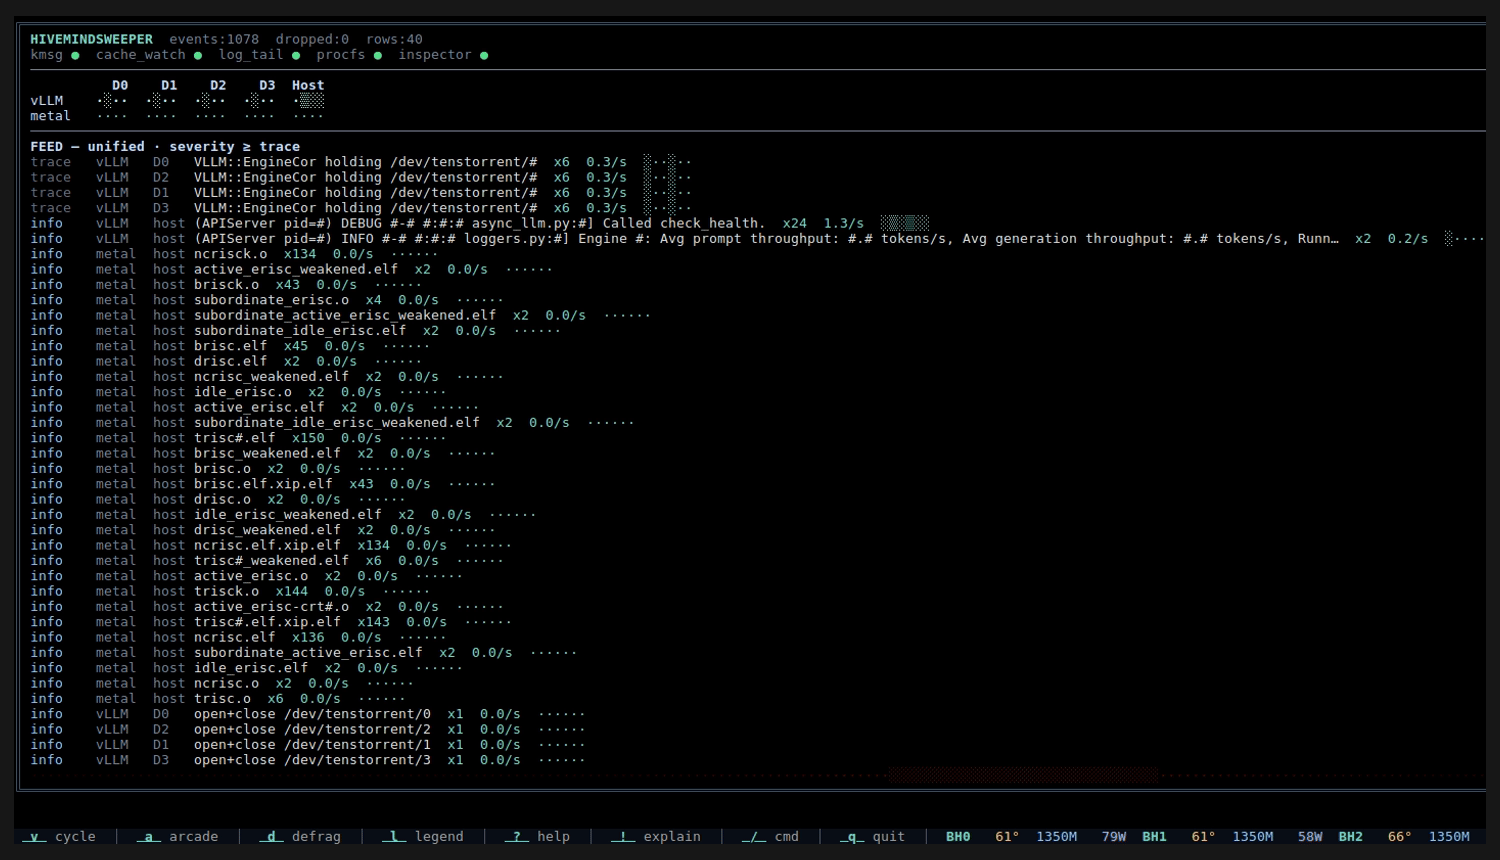Image resolution: width=1500 pixels, height=860 pixels.
Task: Select the D3 column header
Action: click(x=267, y=85)
